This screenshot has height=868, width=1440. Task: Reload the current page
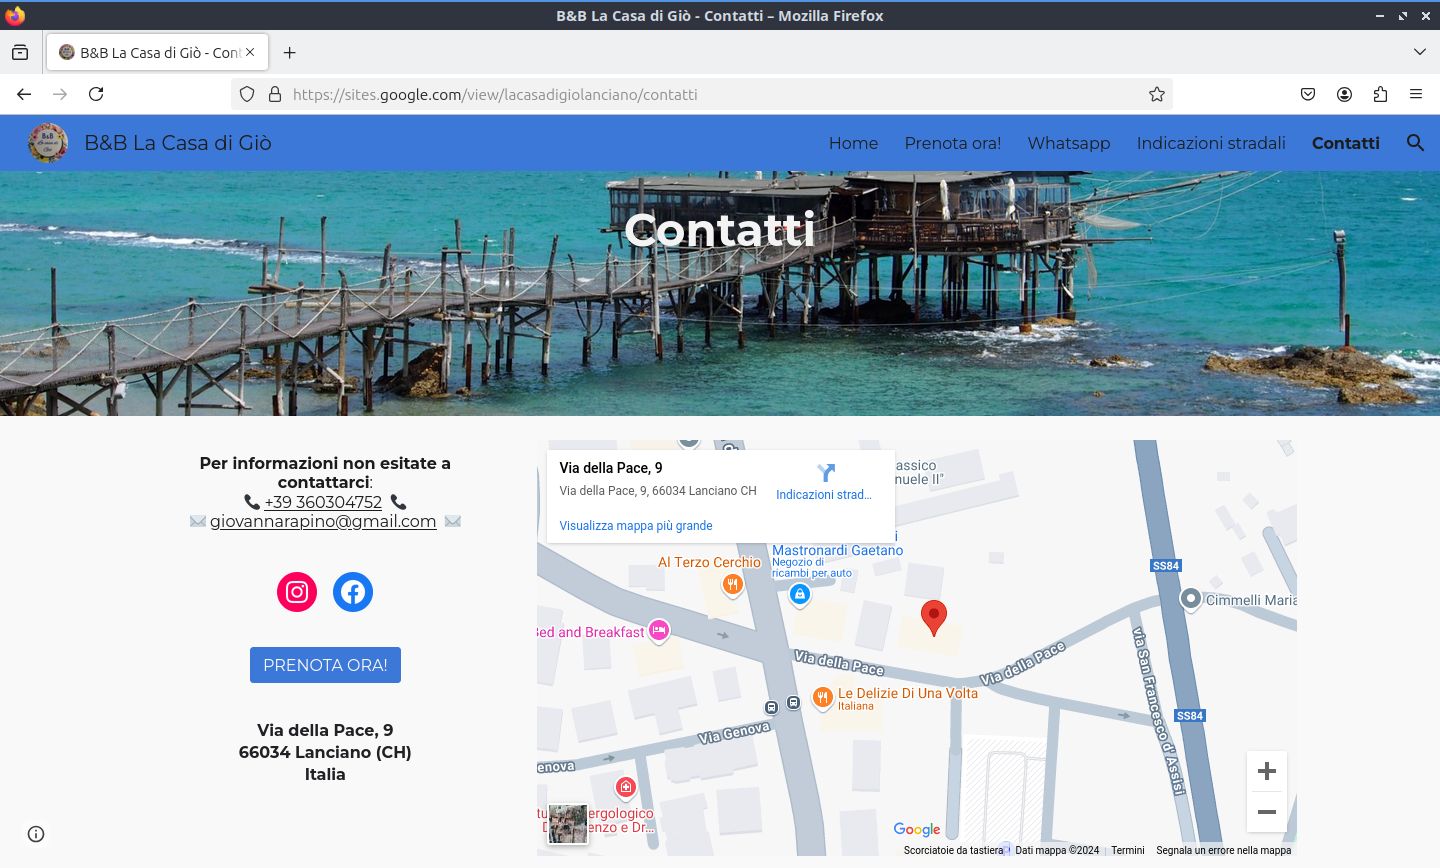tap(96, 94)
